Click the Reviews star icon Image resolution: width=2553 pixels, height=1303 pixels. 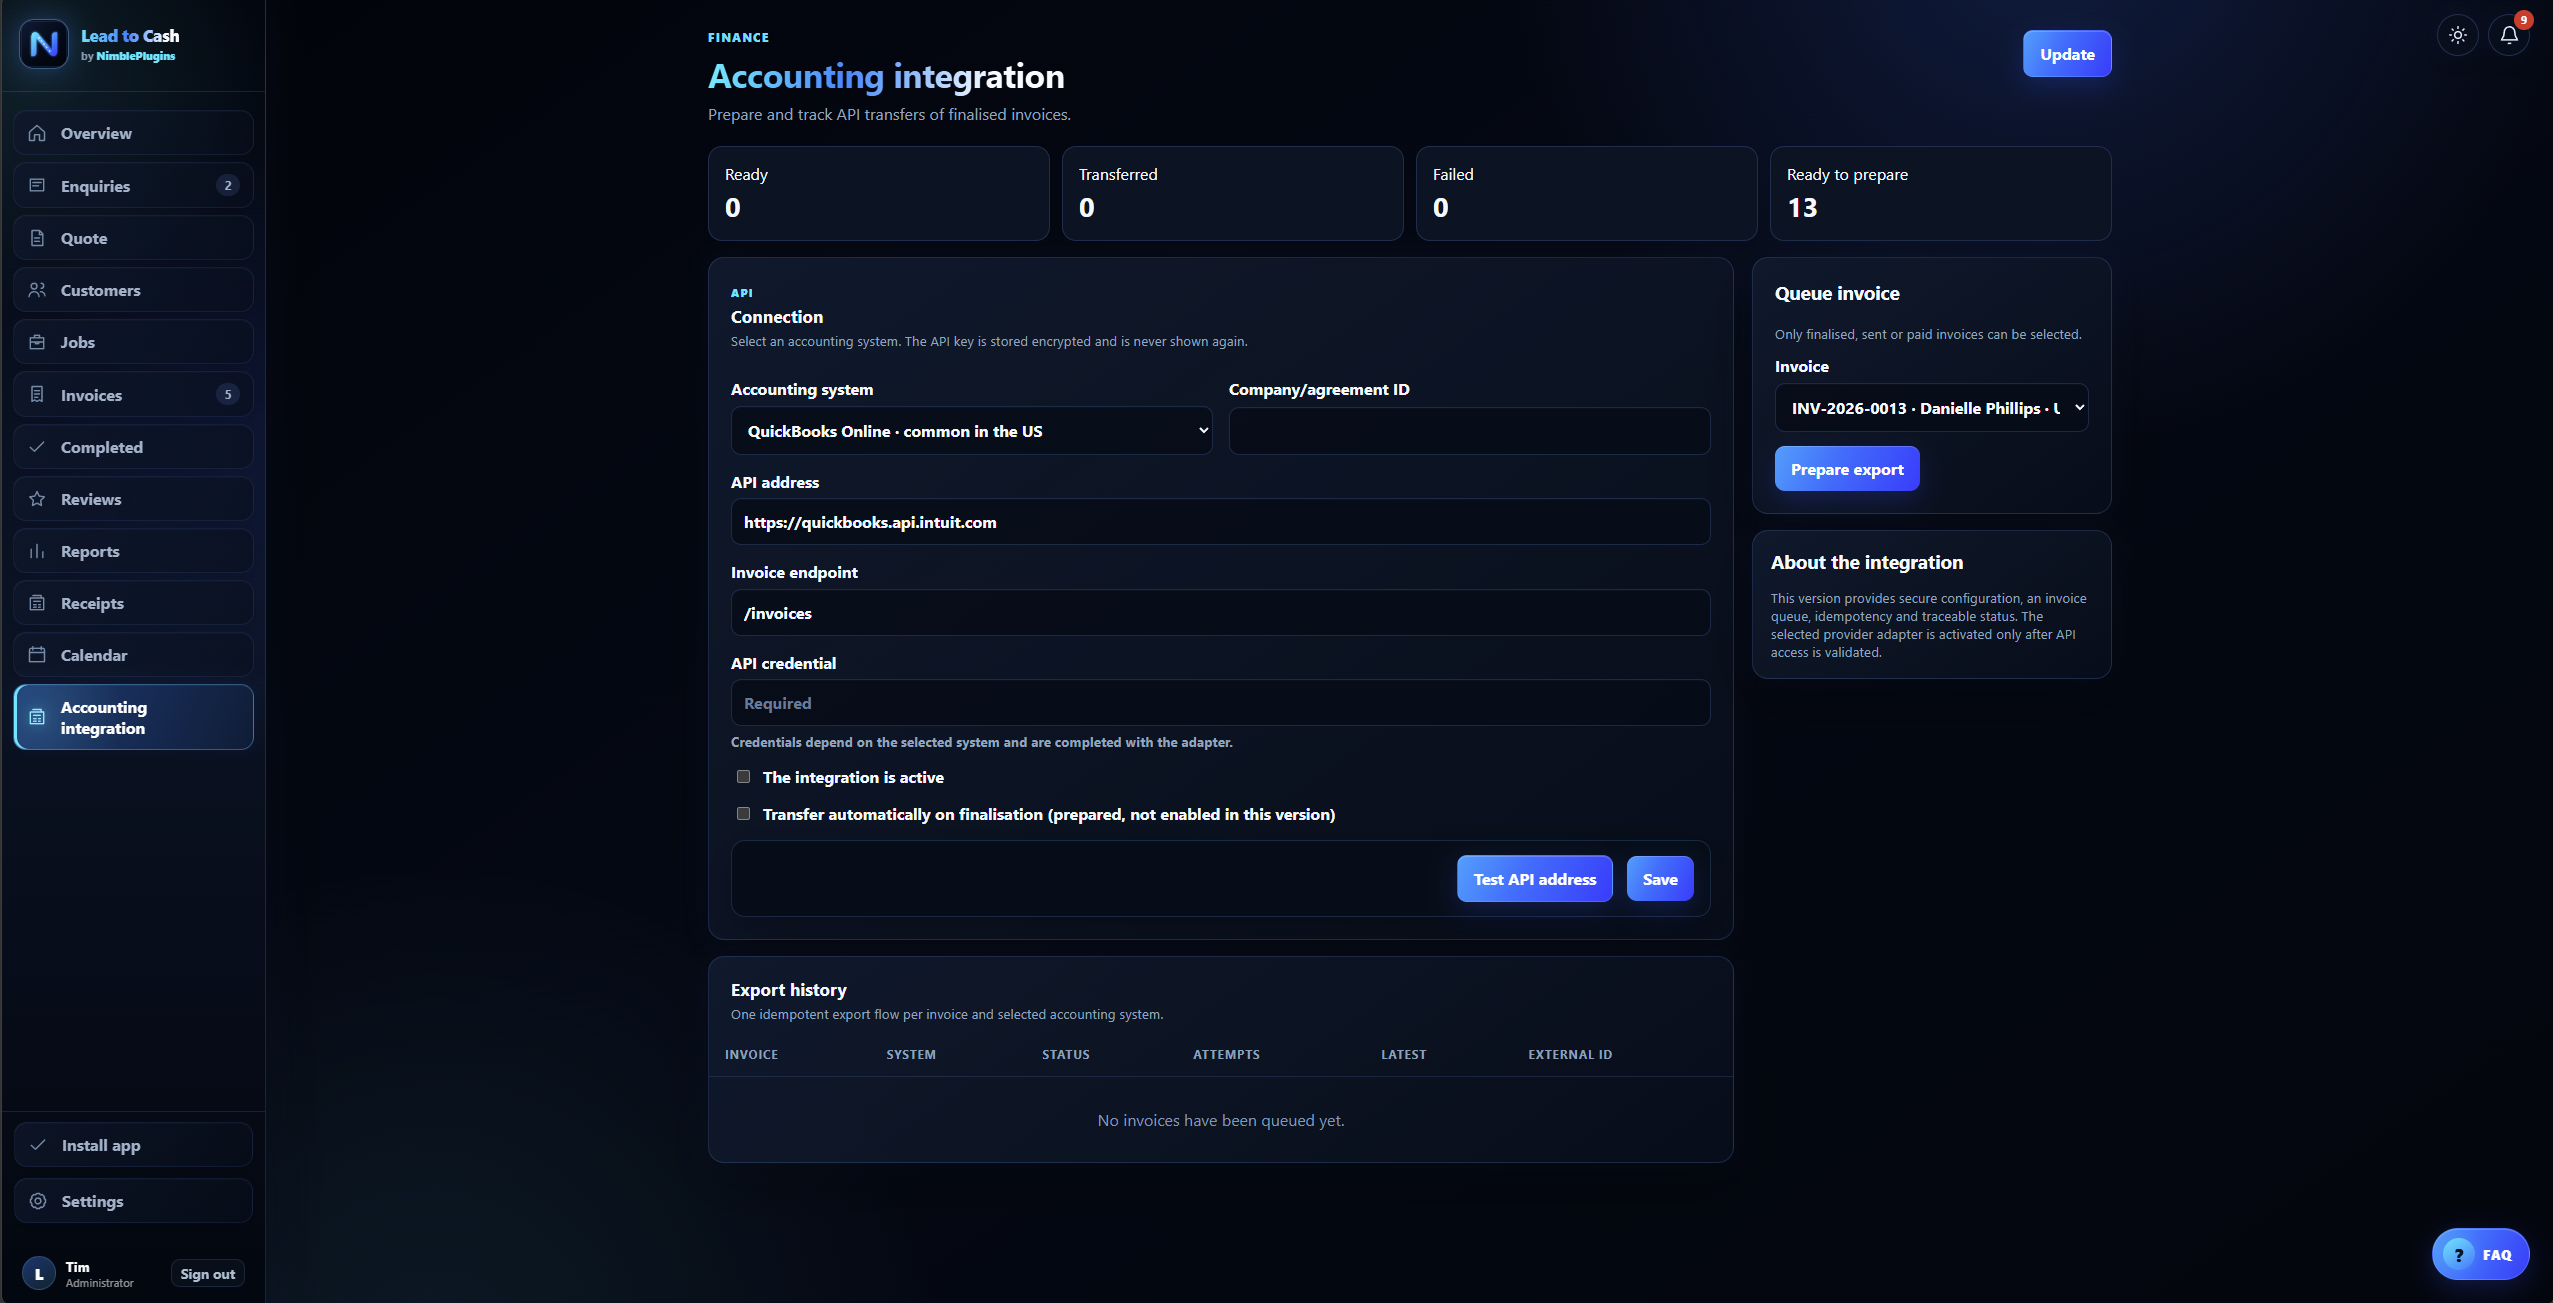pos(37,499)
